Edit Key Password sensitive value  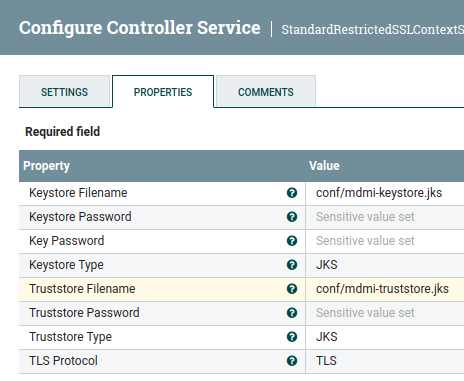[x=365, y=241]
